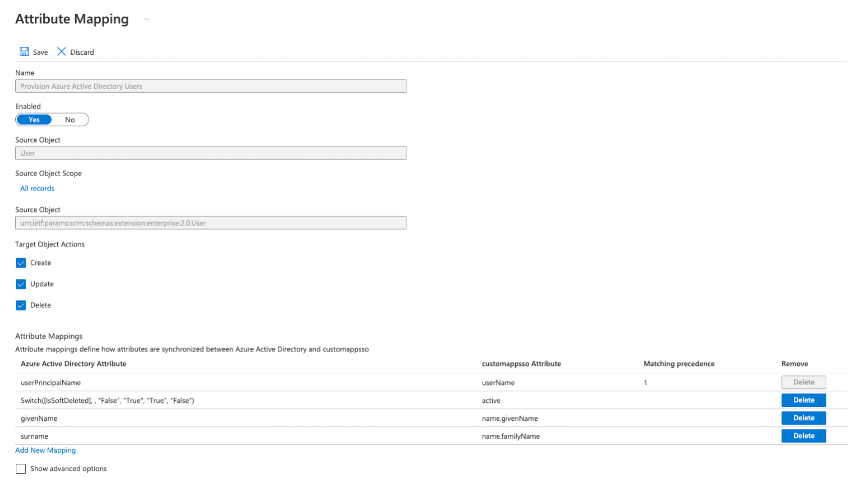Select the userName target attribute cell

tap(498, 383)
